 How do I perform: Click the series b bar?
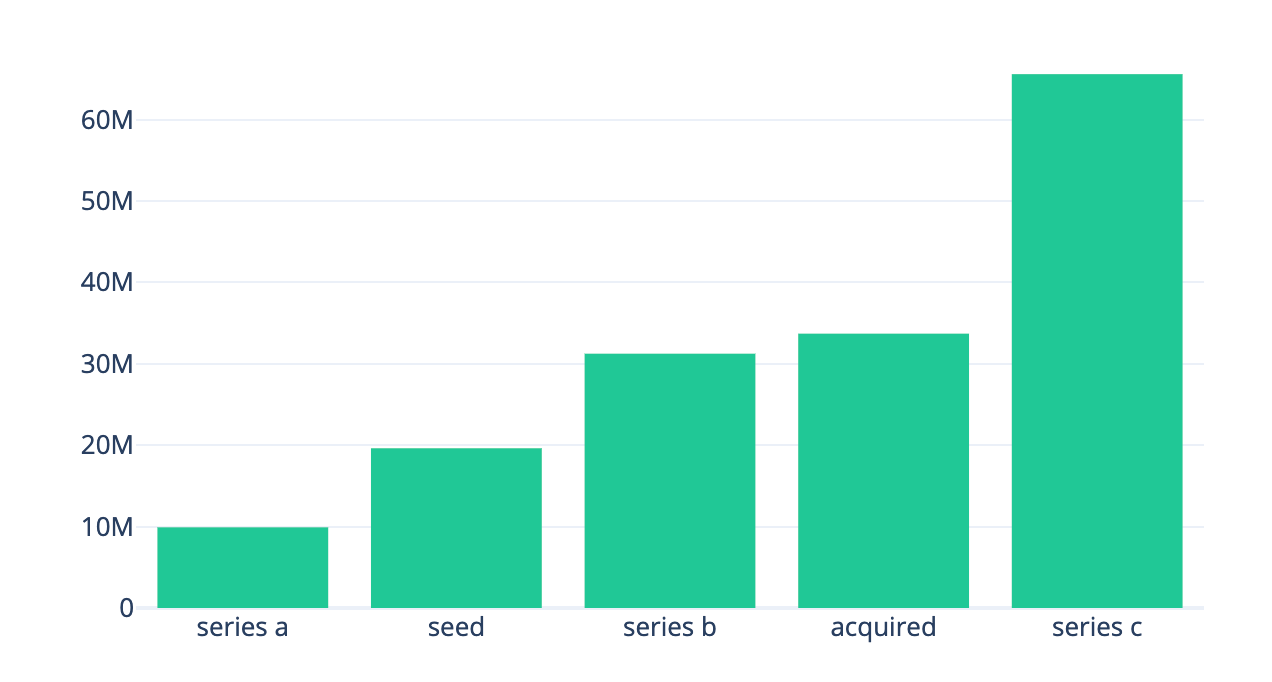pyautogui.click(x=670, y=480)
